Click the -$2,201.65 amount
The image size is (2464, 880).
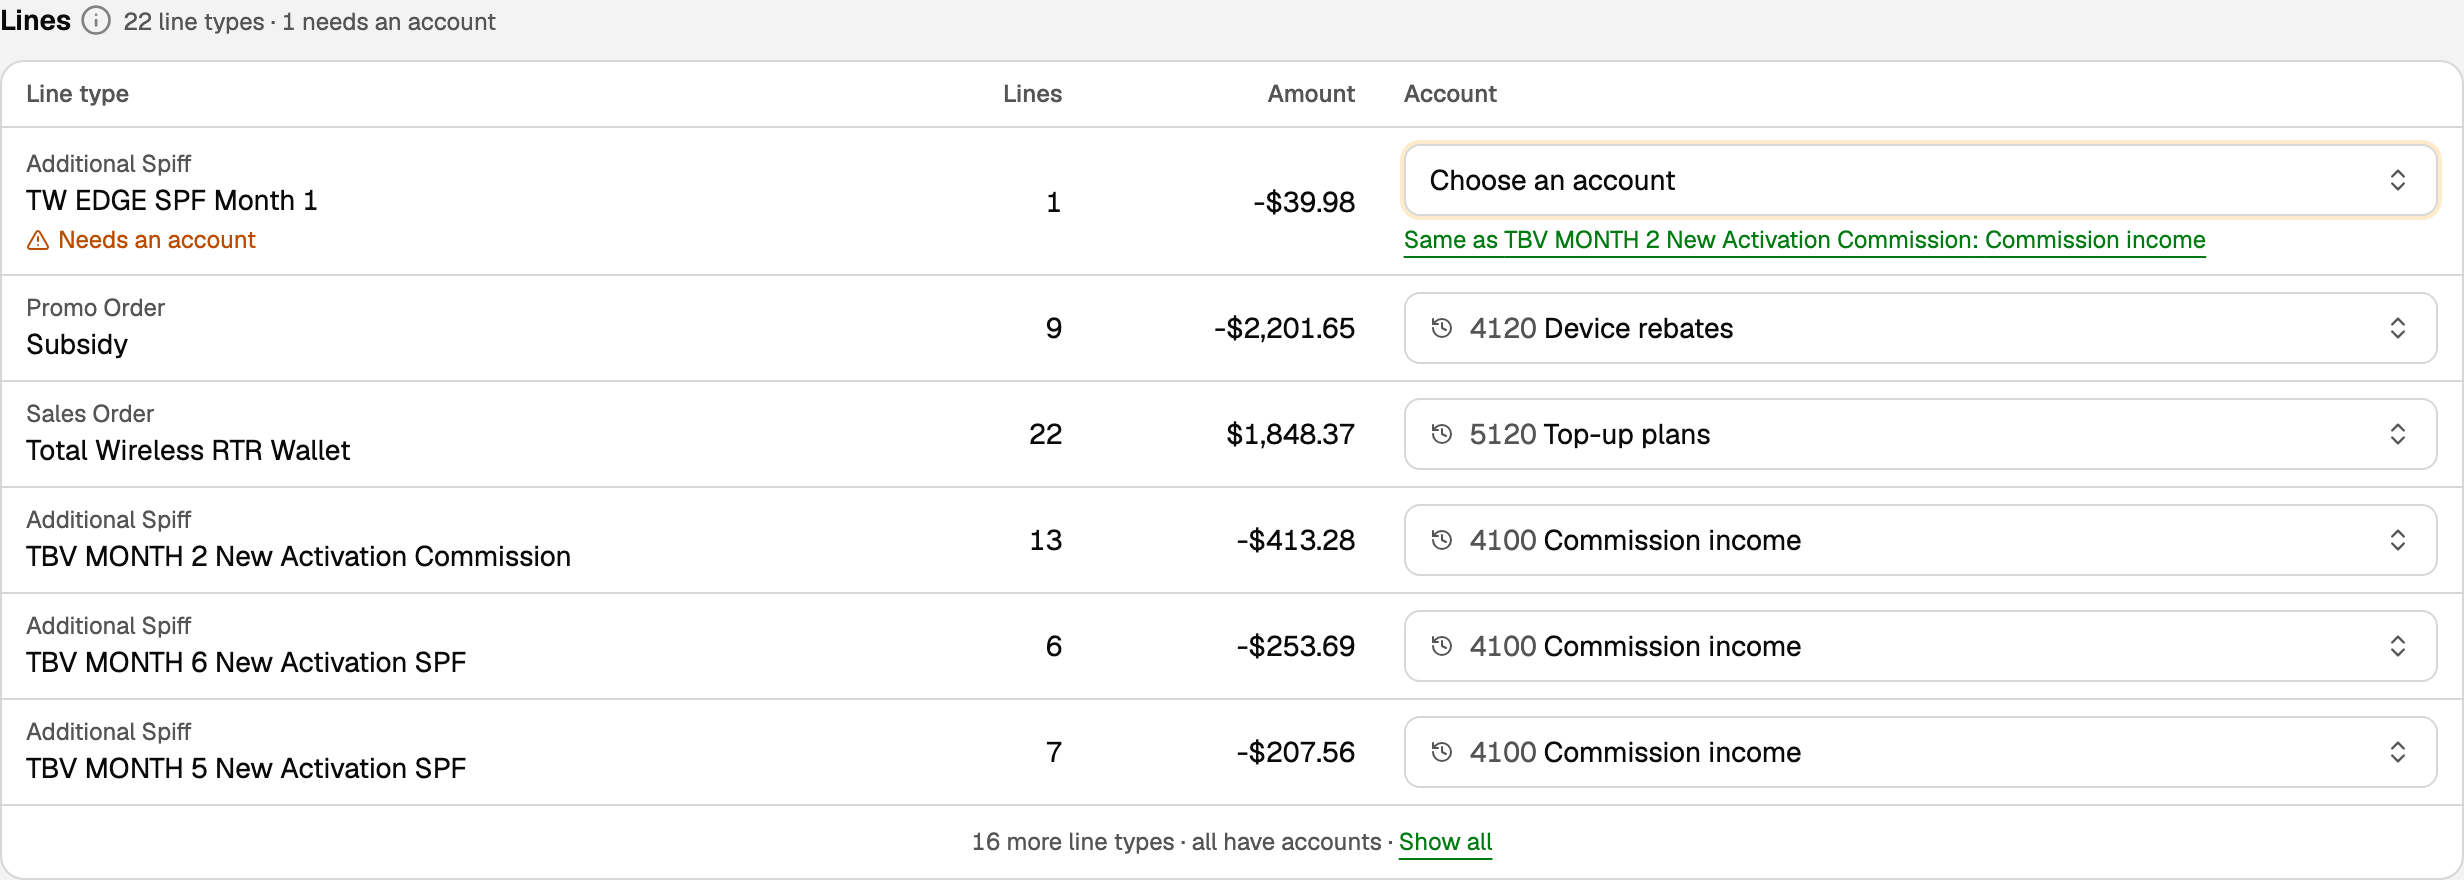coord(1284,328)
